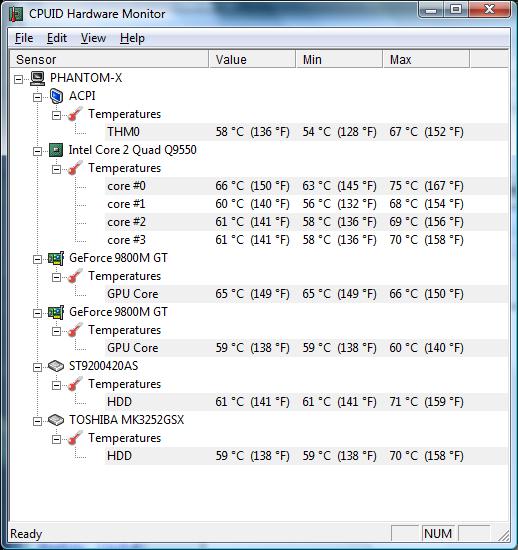Open the File menu
The width and height of the screenshot is (518, 550).
coord(24,38)
